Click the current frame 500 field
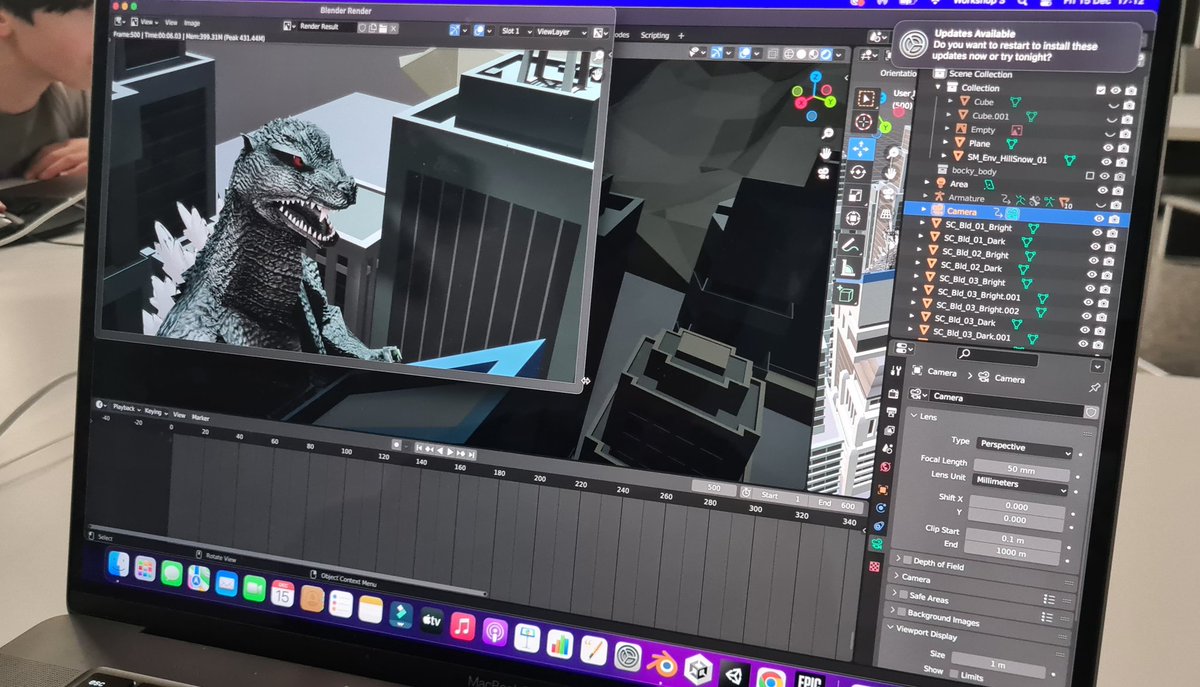 tap(713, 487)
